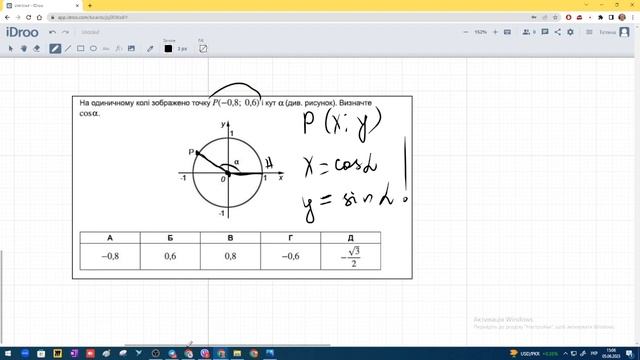Open browser side panel icon

click(x=611, y=17)
